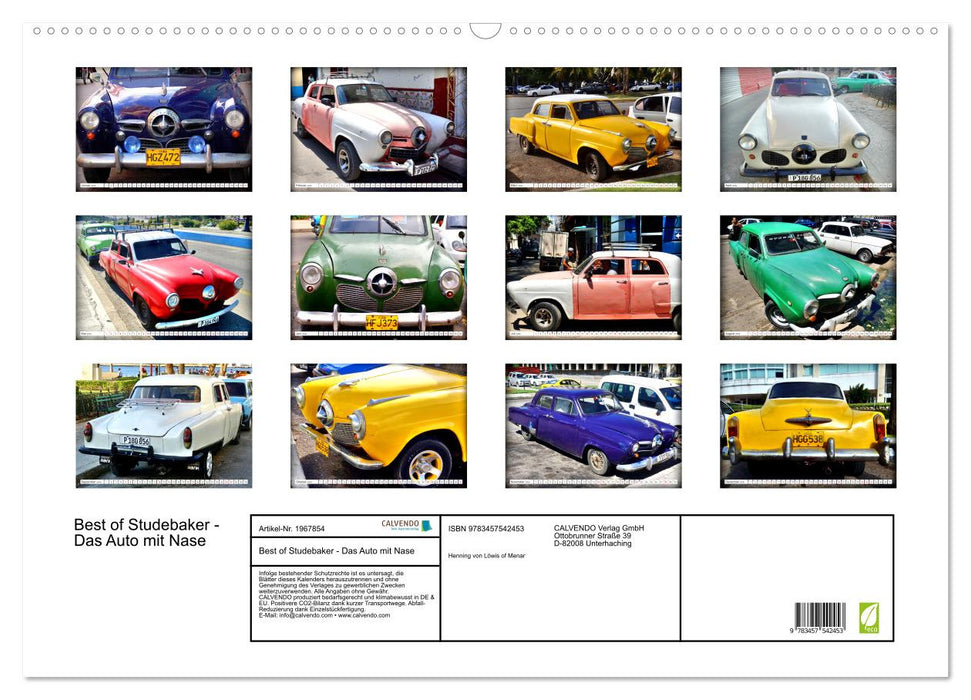The width and height of the screenshot is (971, 700).
Task: Open the ISBN 9783457542453 information section
Action: [x=488, y=527]
